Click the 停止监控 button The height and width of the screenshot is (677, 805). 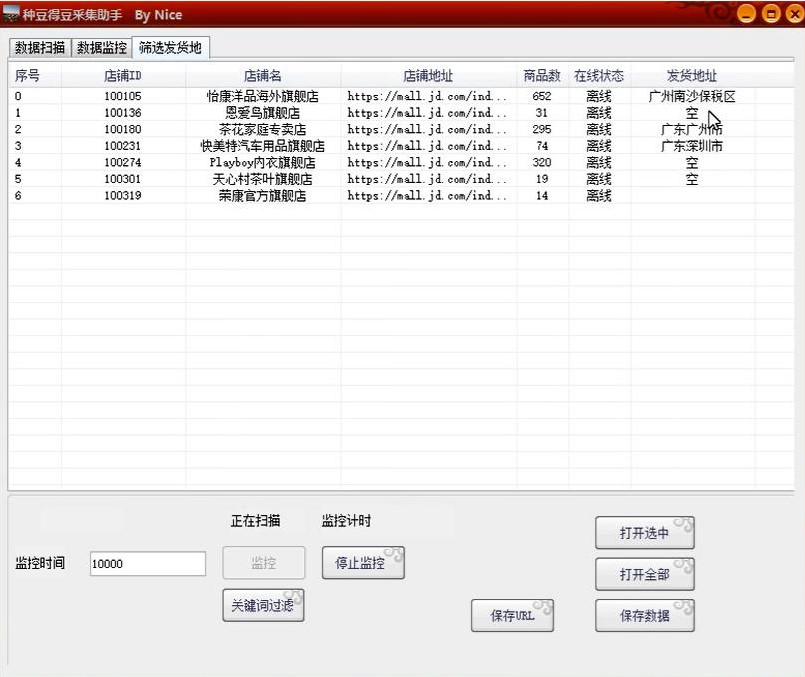point(362,562)
